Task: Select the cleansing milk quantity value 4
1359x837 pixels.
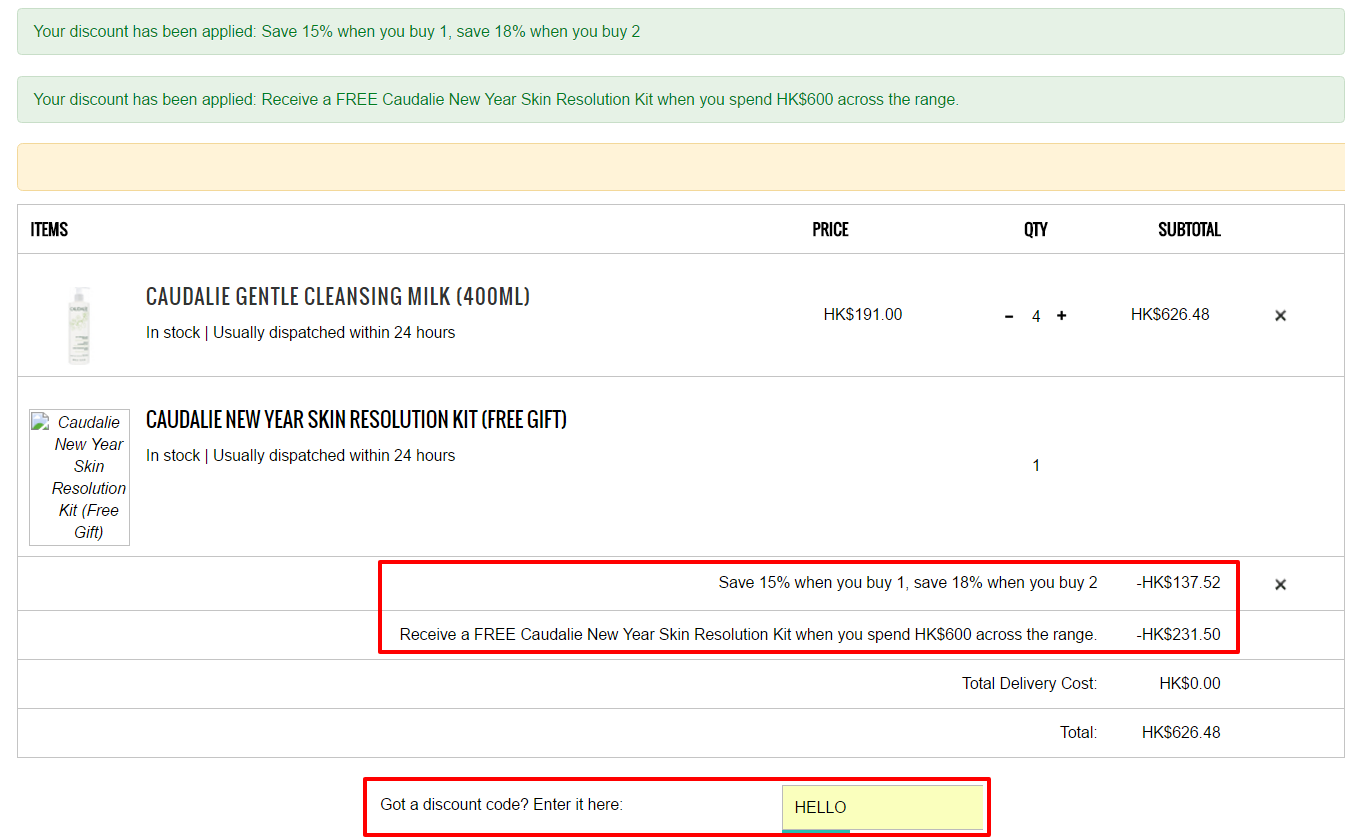Action: 1036,316
